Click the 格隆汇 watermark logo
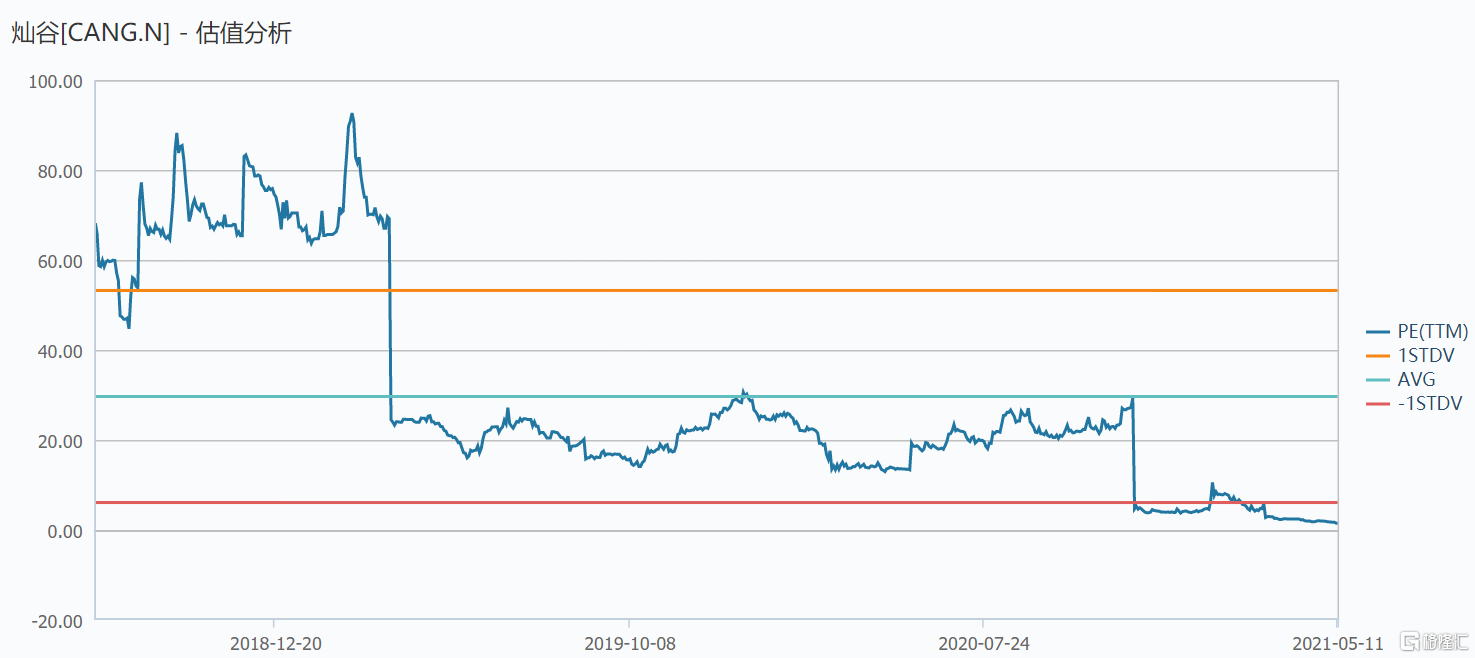 [x=1433, y=640]
